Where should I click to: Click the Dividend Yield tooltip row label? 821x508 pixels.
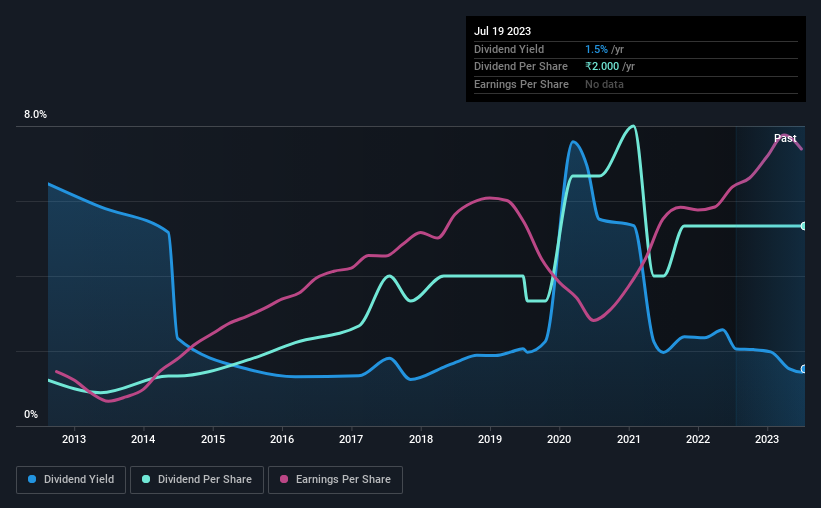tap(509, 49)
